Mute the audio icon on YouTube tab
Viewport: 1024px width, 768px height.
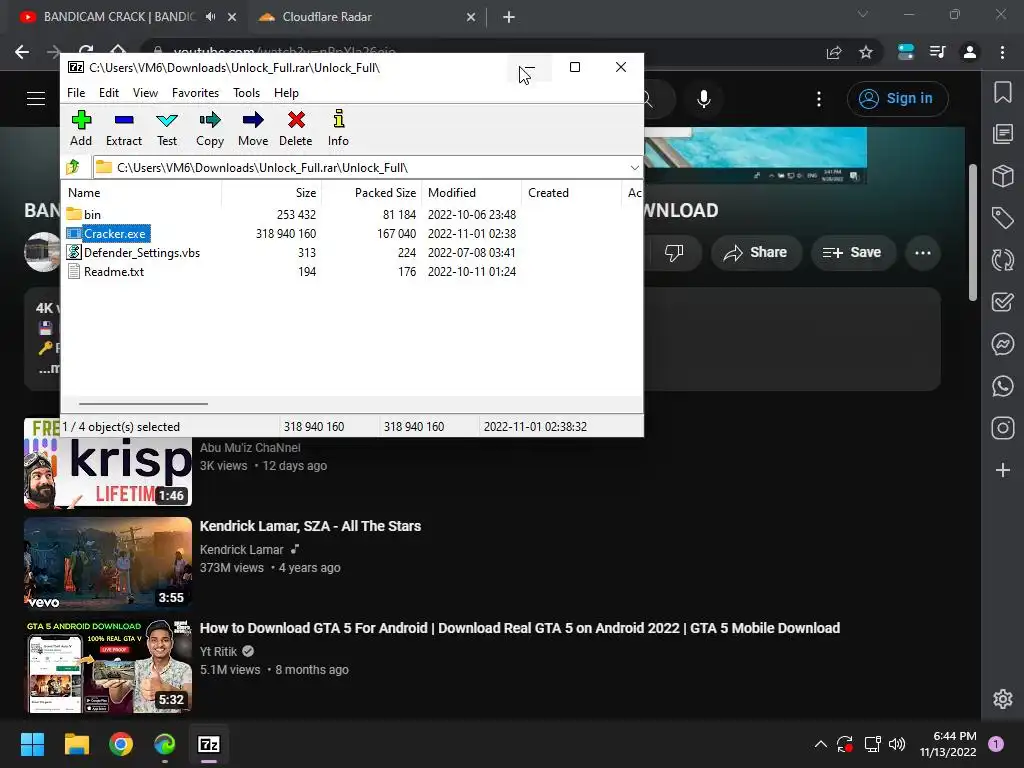tap(210, 17)
